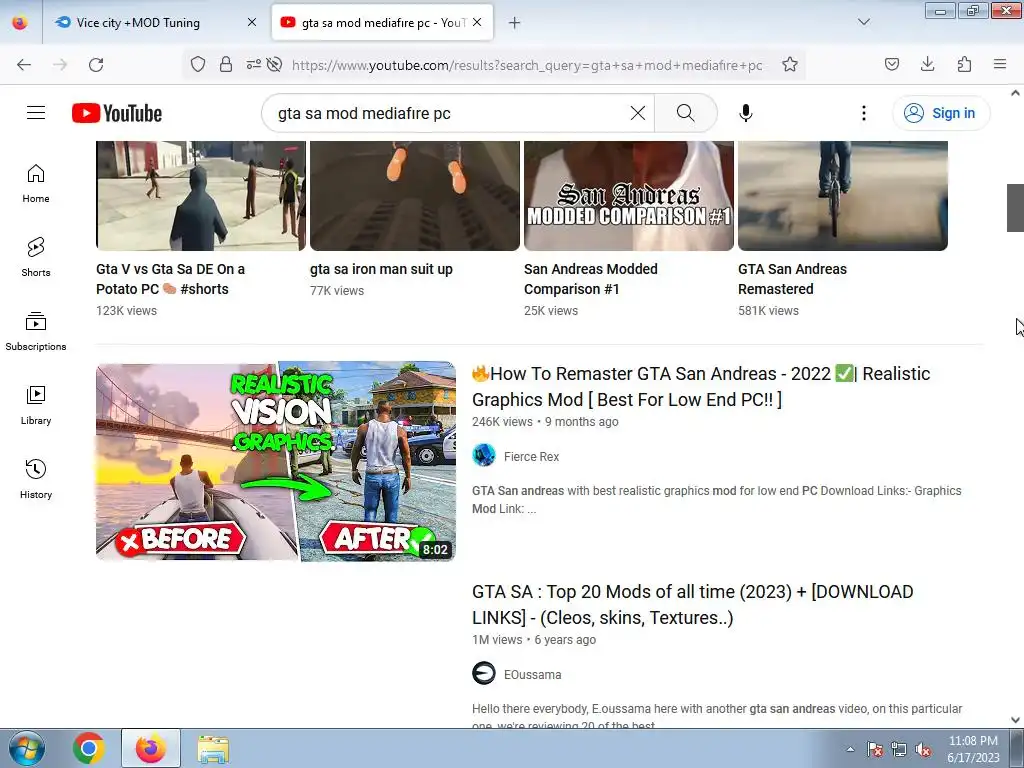1024x768 pixels.
Task: Click the Action Center flag icon
Action: point(874,750)
